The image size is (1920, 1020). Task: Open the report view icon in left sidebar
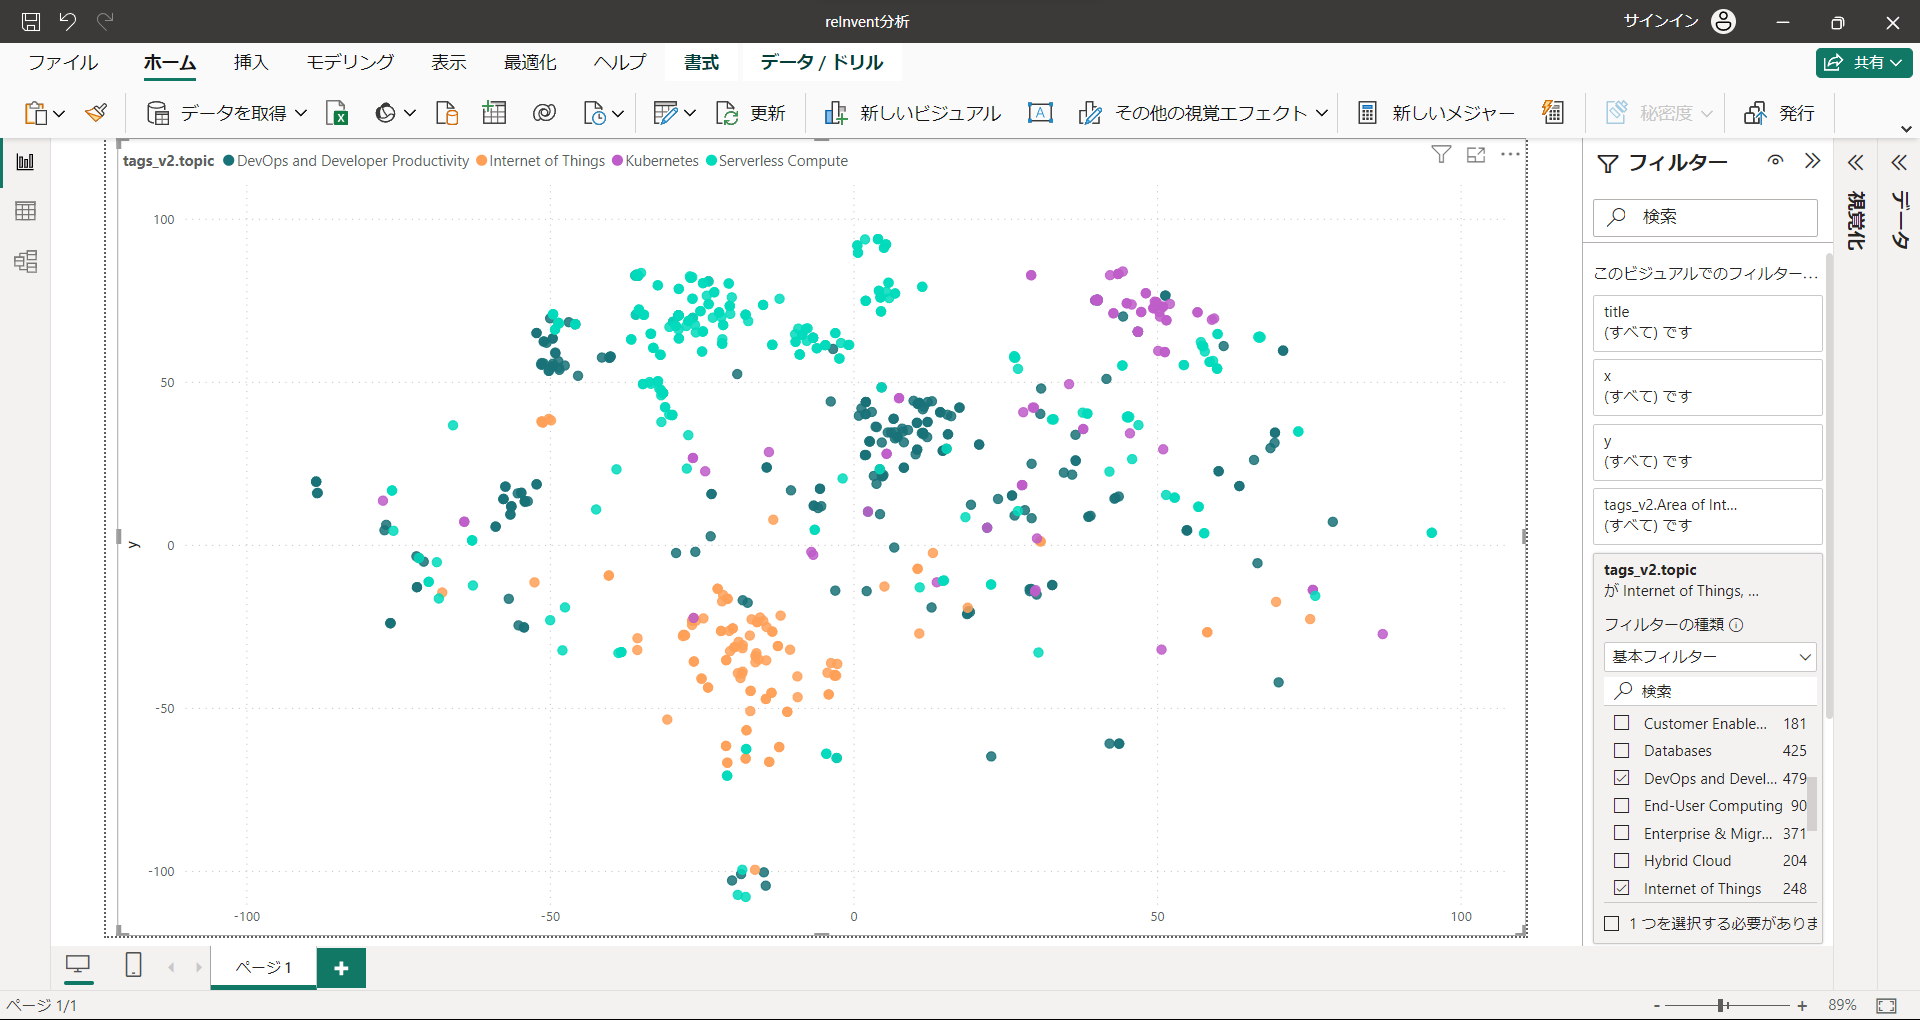tap(26, 162)
